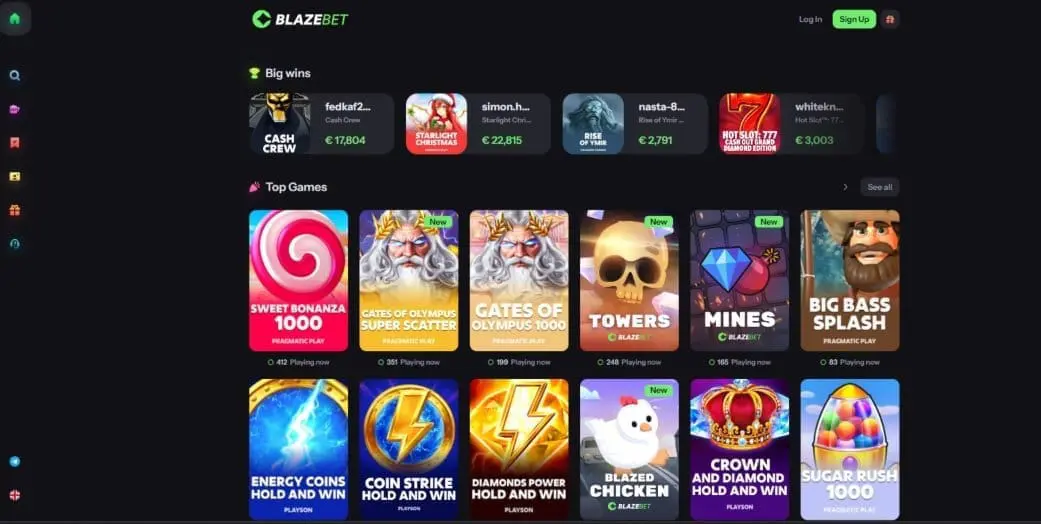
Task: Select Cash Crew big win card
Action: (x=321, y=124)
